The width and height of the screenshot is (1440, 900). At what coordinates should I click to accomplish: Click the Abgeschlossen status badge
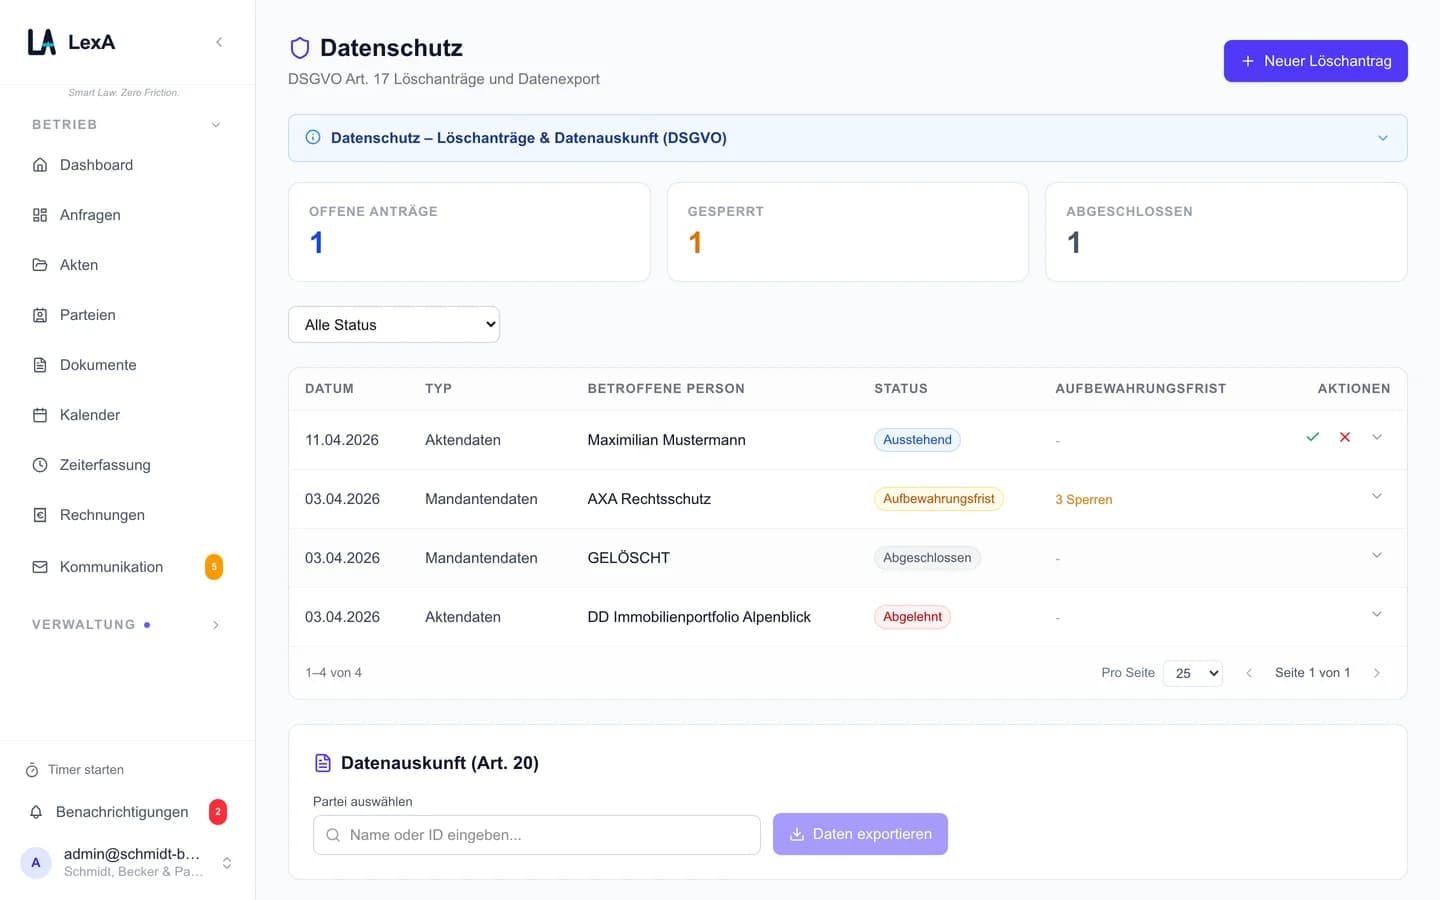(x=927, y=558)
